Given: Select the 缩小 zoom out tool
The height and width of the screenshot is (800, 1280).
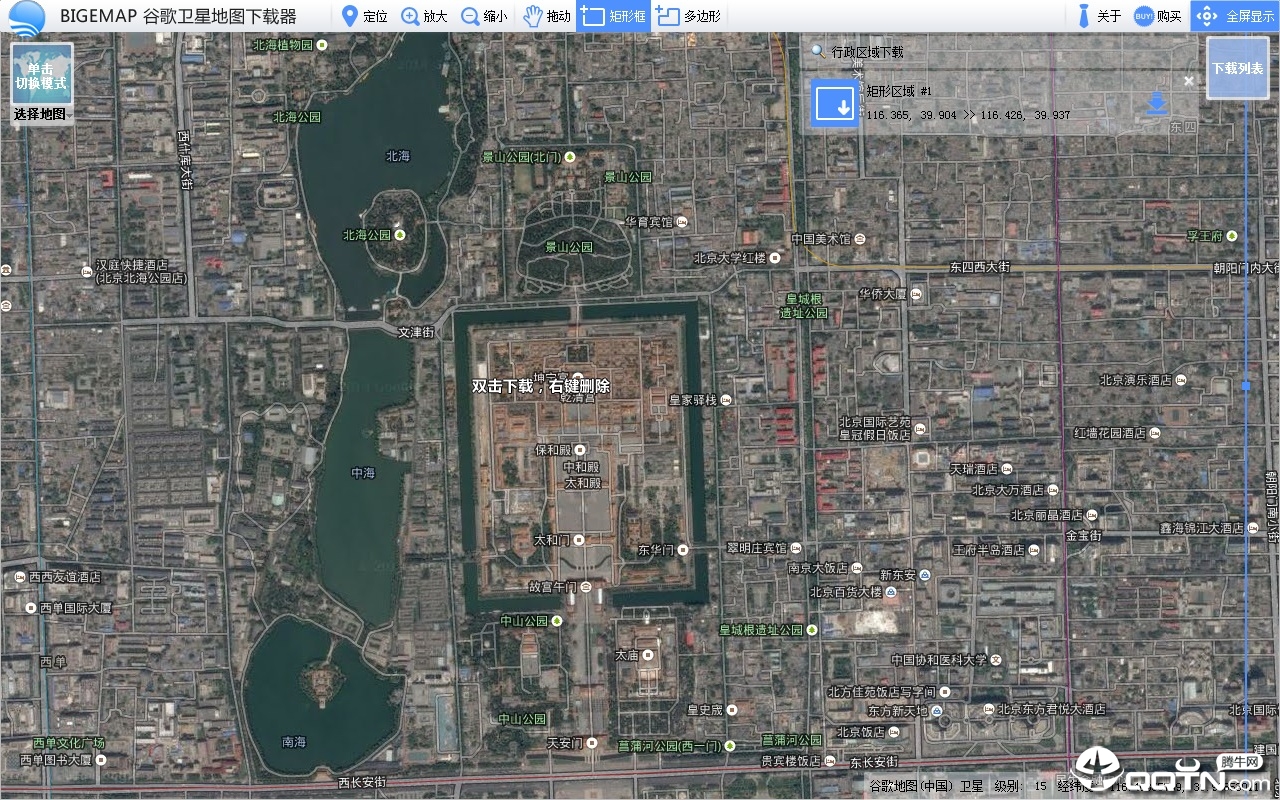Looking at the screenshot, I should [484, 16].
